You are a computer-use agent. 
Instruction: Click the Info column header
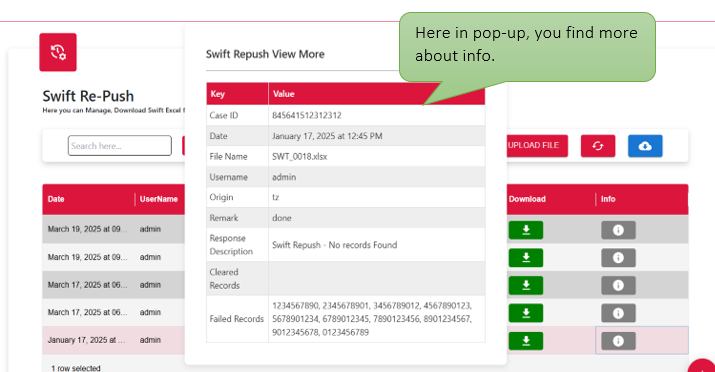pyautogui.click(x=608, y=199)
